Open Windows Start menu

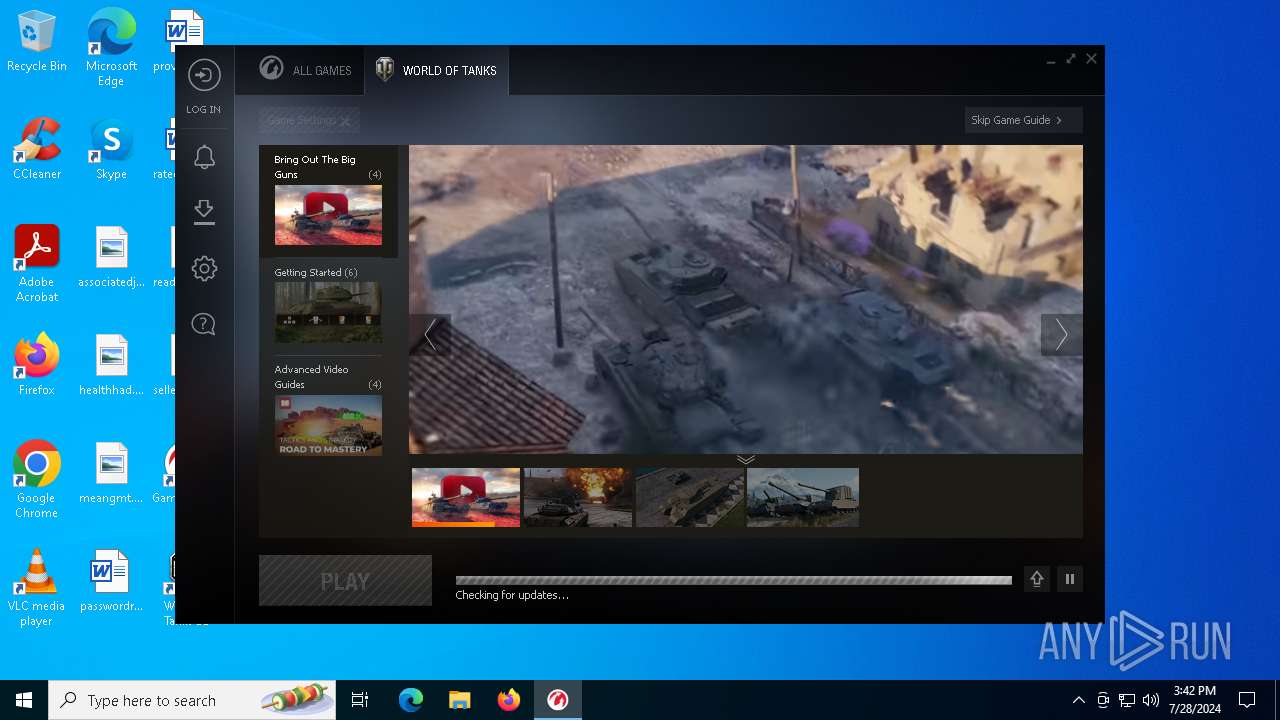point(24,700)
